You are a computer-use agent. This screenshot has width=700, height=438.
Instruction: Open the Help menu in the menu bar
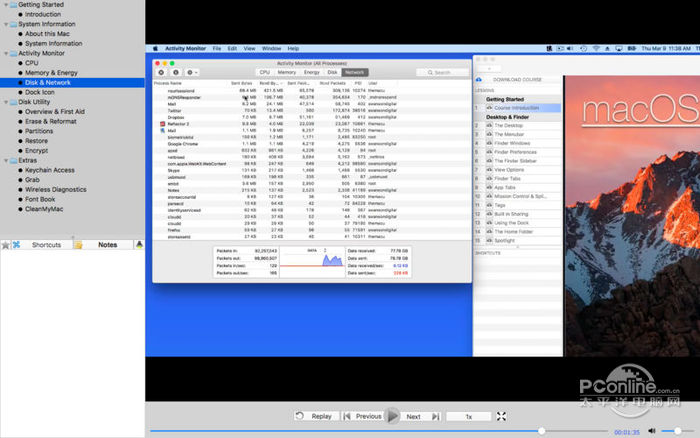293,48
